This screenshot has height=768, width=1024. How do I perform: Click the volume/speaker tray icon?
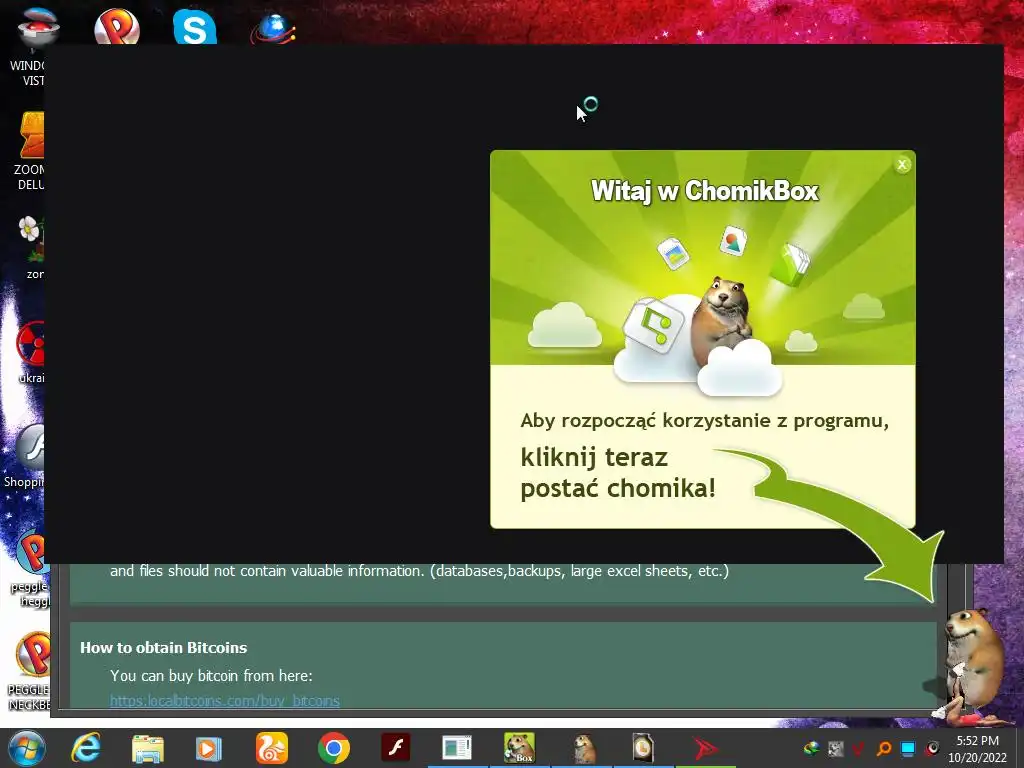pos(933,748)
